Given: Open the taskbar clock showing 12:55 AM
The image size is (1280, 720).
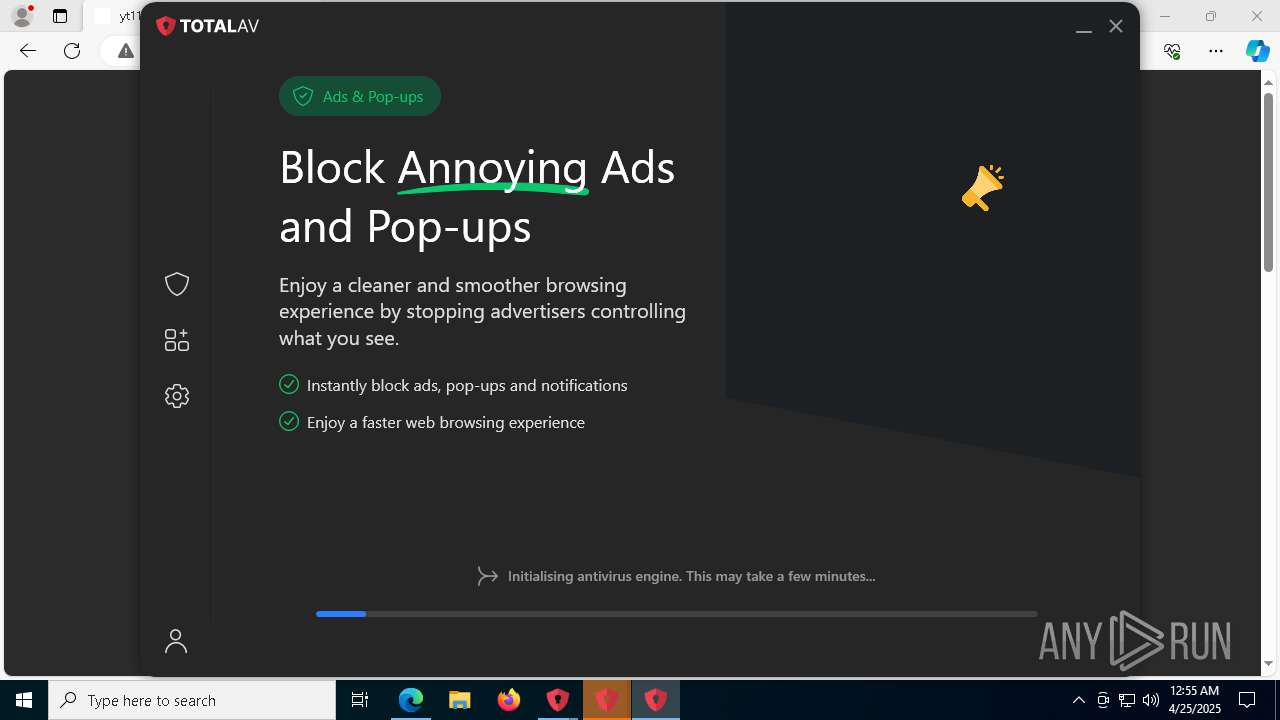Looking at the screenshot, I should click(x=1195, y=700).
